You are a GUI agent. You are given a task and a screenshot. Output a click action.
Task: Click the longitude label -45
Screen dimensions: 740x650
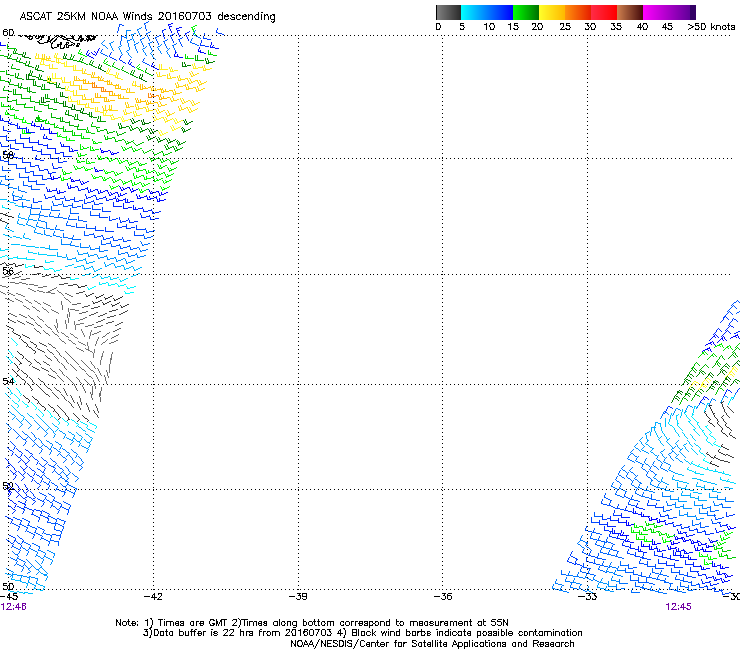coord(9,597)
